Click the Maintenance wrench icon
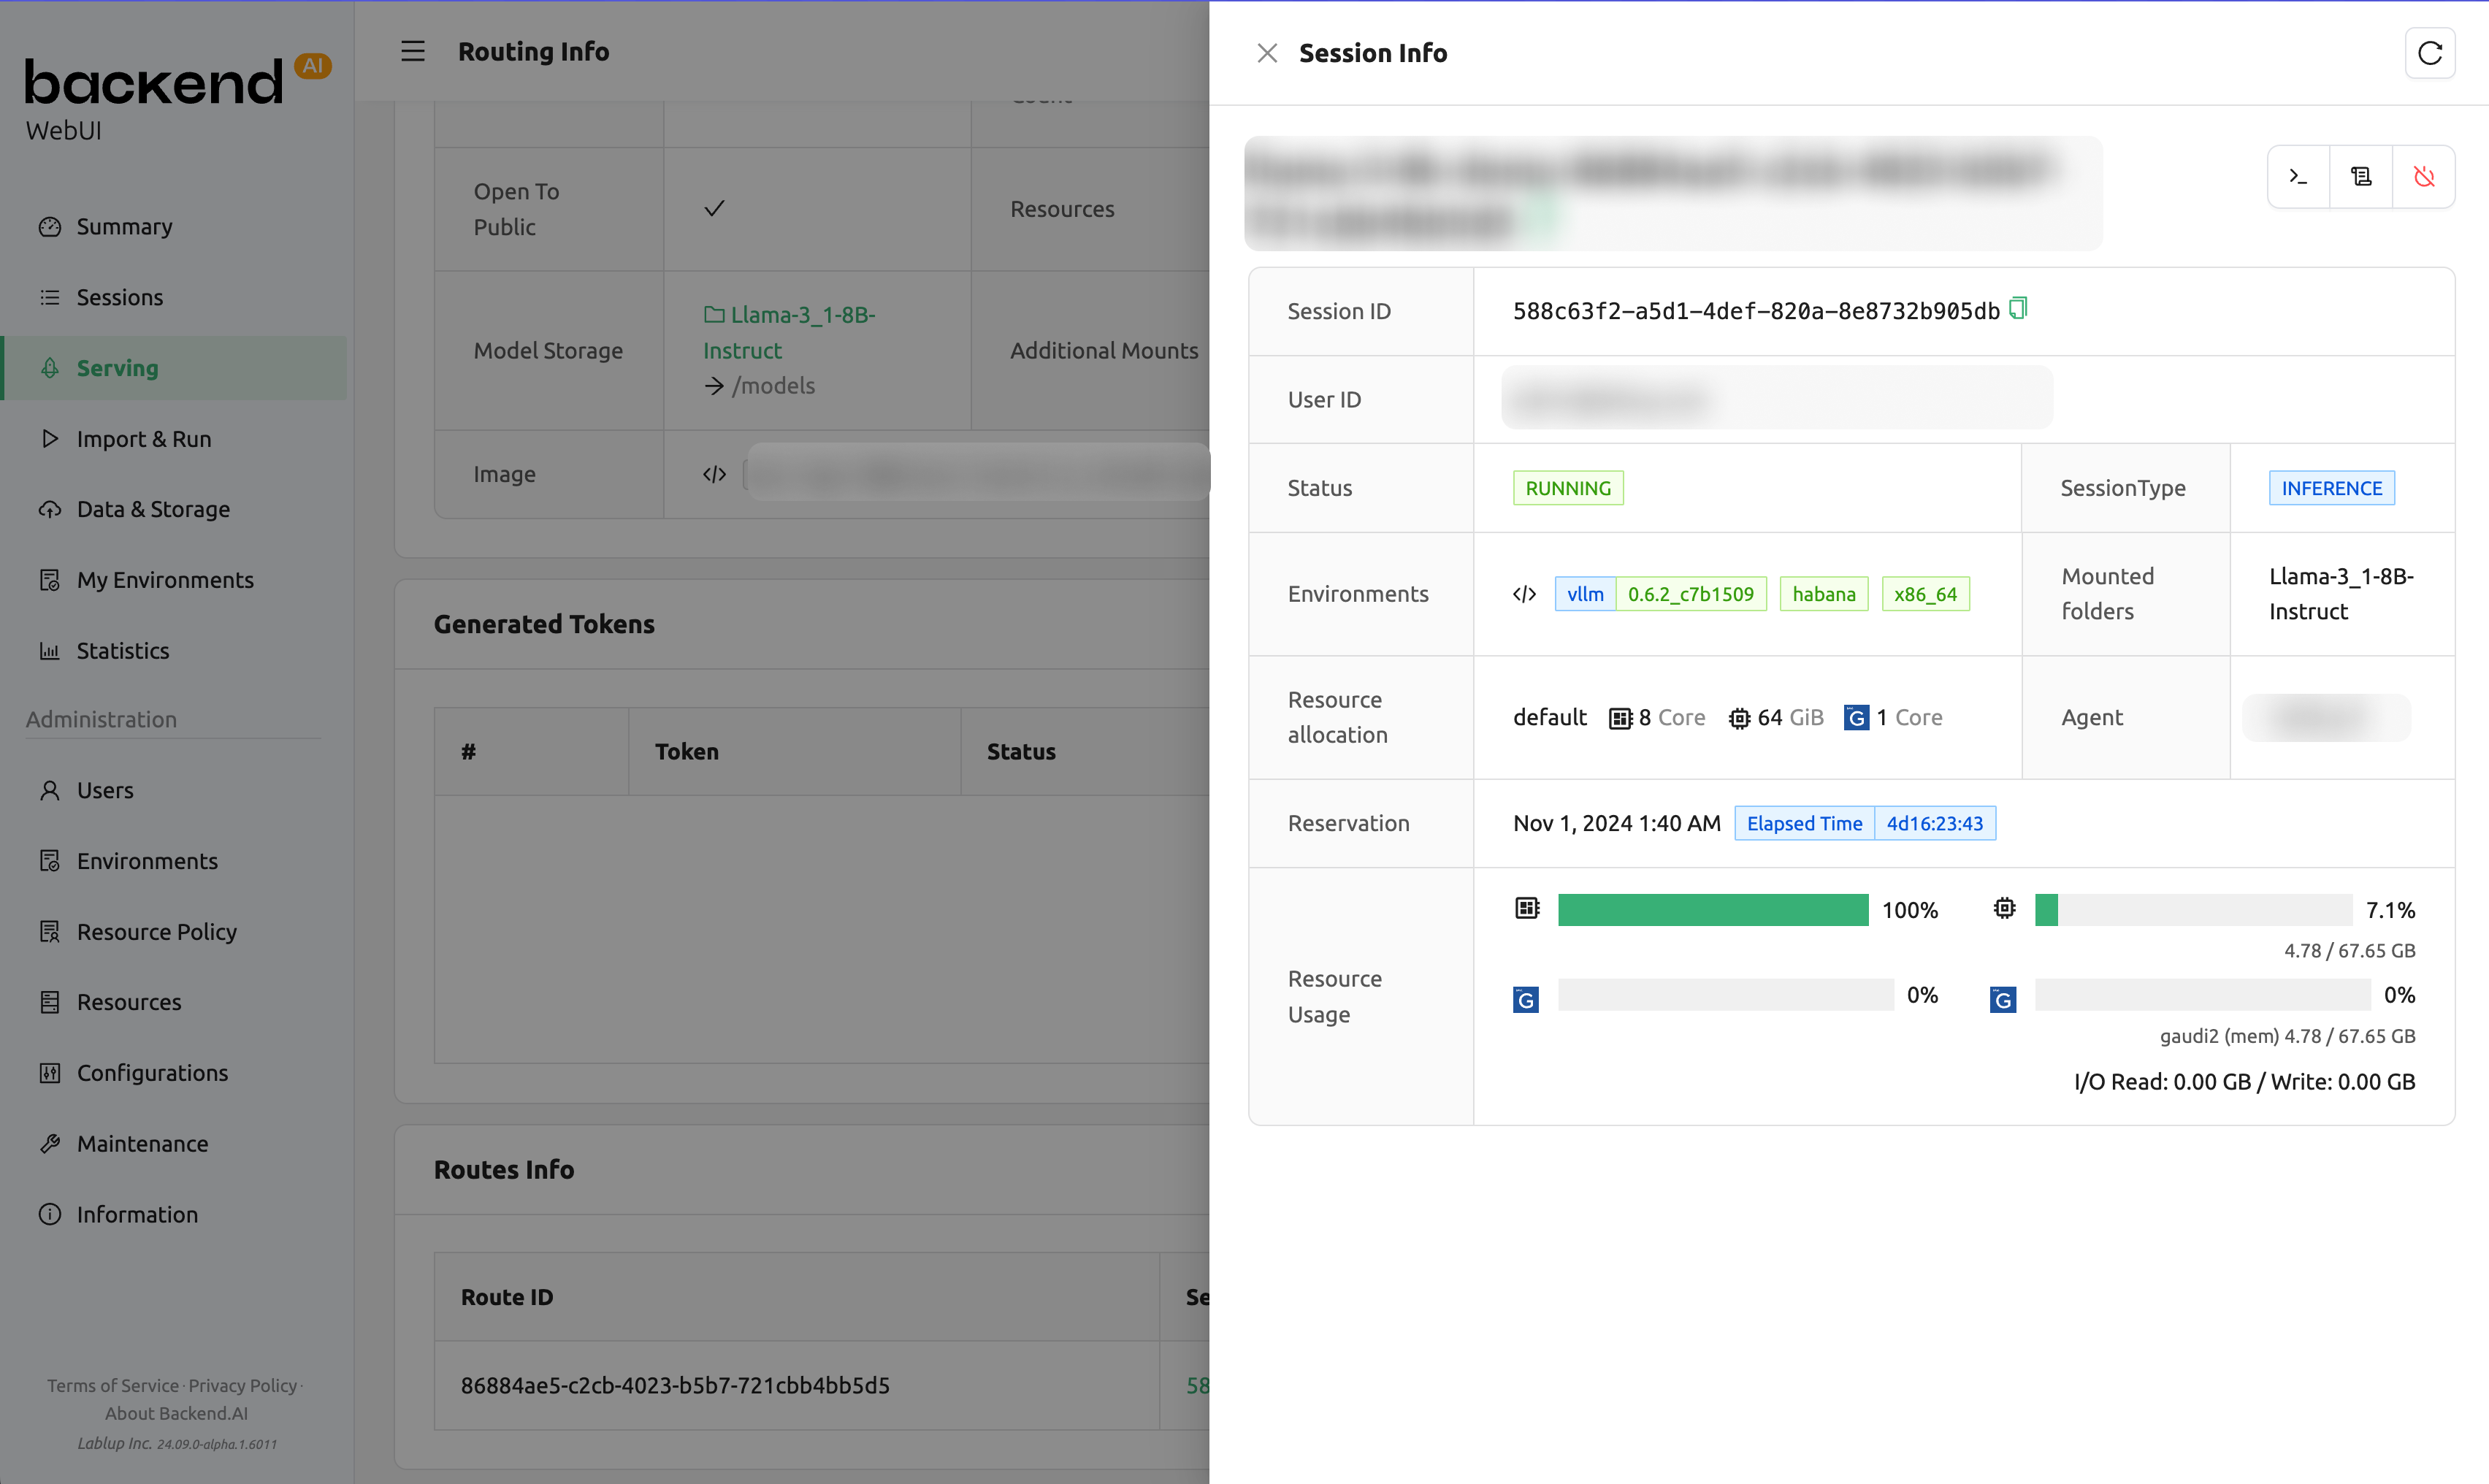 [49, 1144]
